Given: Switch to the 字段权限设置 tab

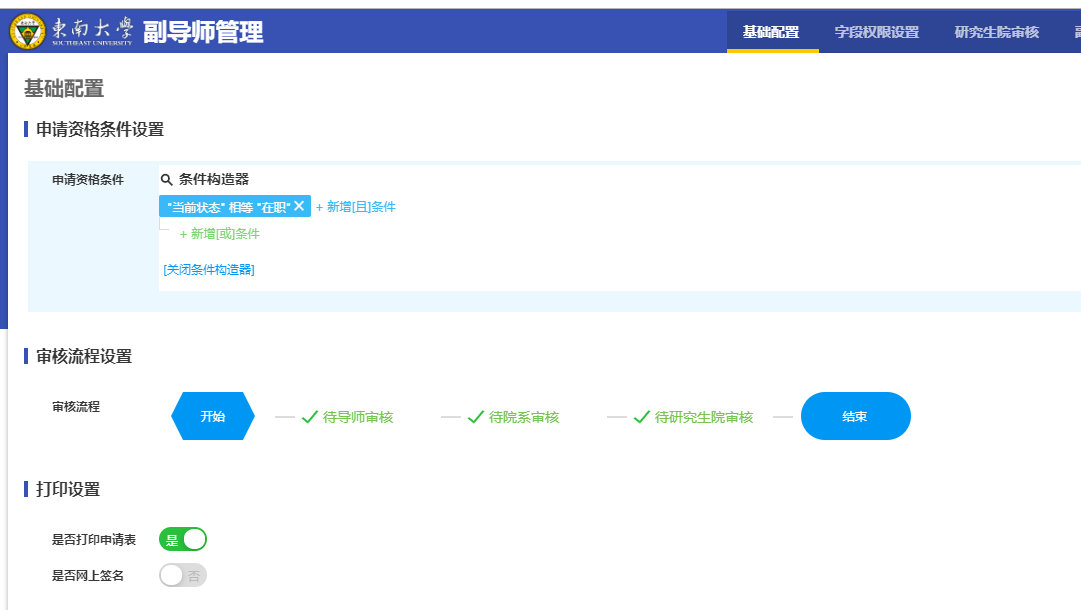Looking at the screenshot, I should coord(876,32).
